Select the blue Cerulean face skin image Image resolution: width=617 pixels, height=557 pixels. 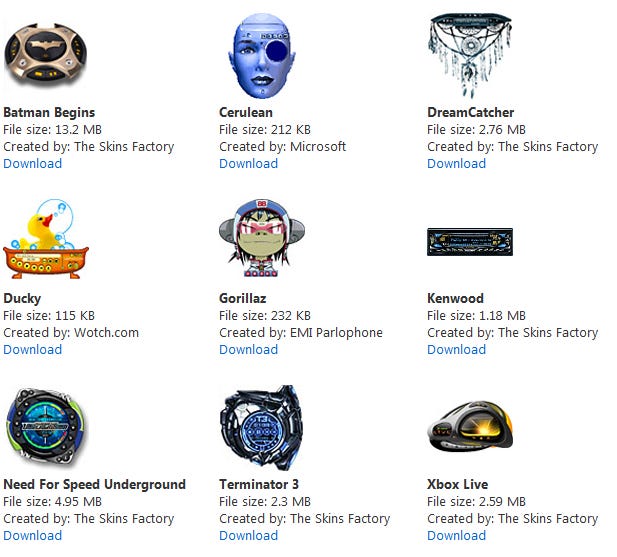pyautogui.click(x=262, y=55)
